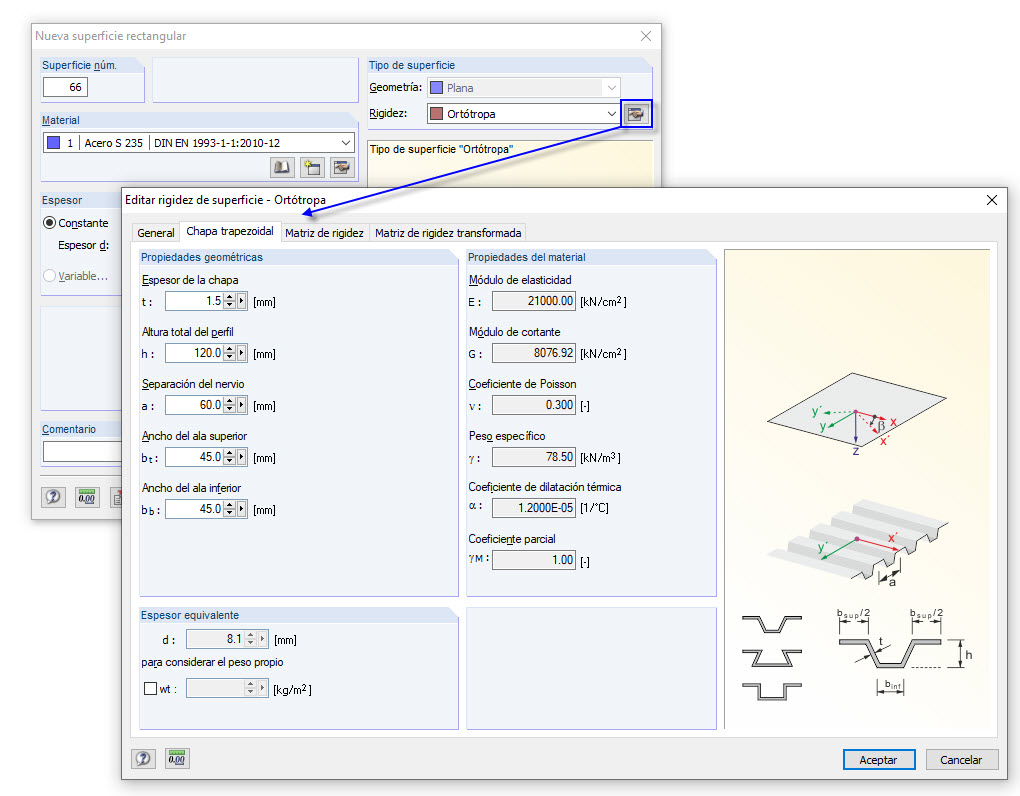Create new material icon in Material section
This screenshot has width=1020, height=796.
click(x=312, y=168)
